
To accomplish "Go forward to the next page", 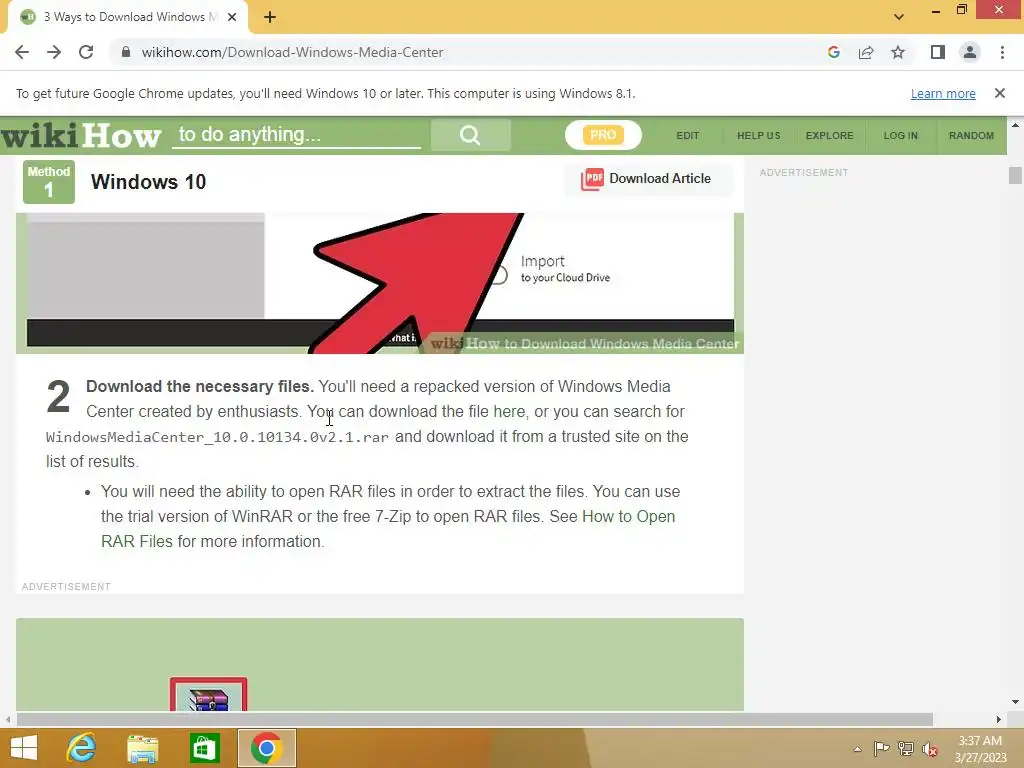I will pyautogui.click(x=54, y=52).
